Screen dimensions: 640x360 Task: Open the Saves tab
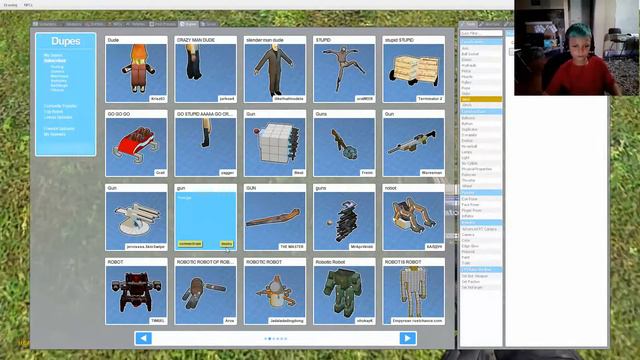(209, 24)
